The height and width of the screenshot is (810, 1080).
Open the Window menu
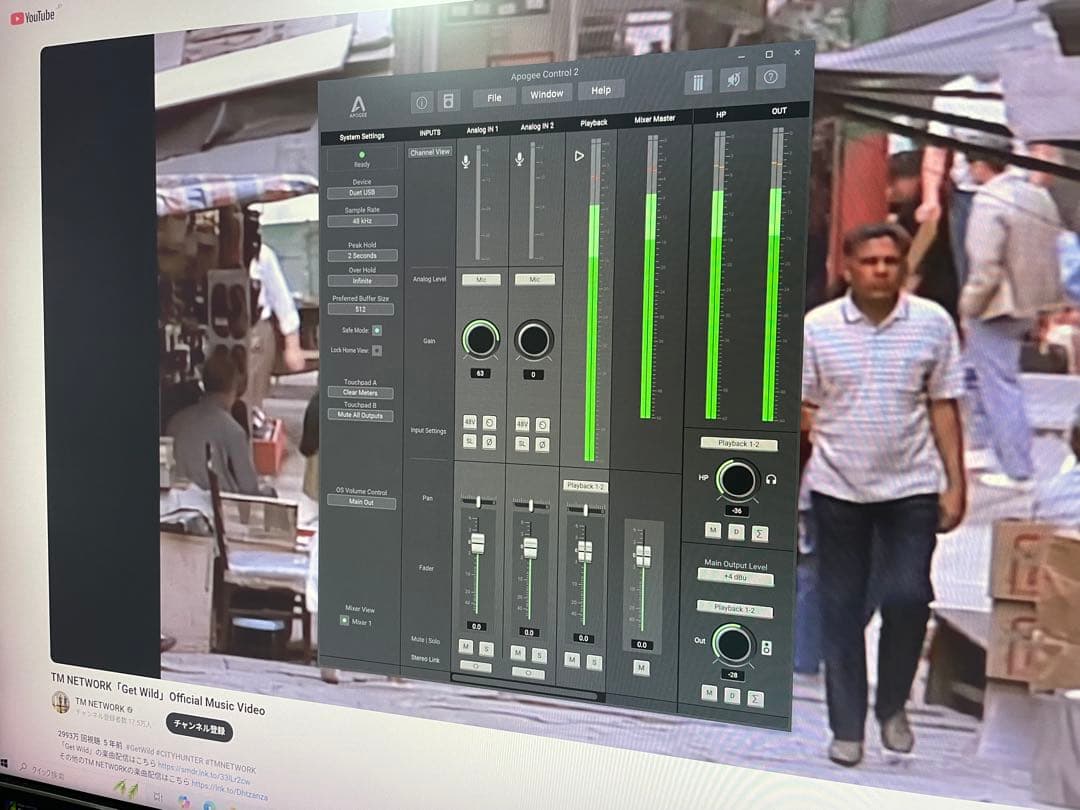546,94
